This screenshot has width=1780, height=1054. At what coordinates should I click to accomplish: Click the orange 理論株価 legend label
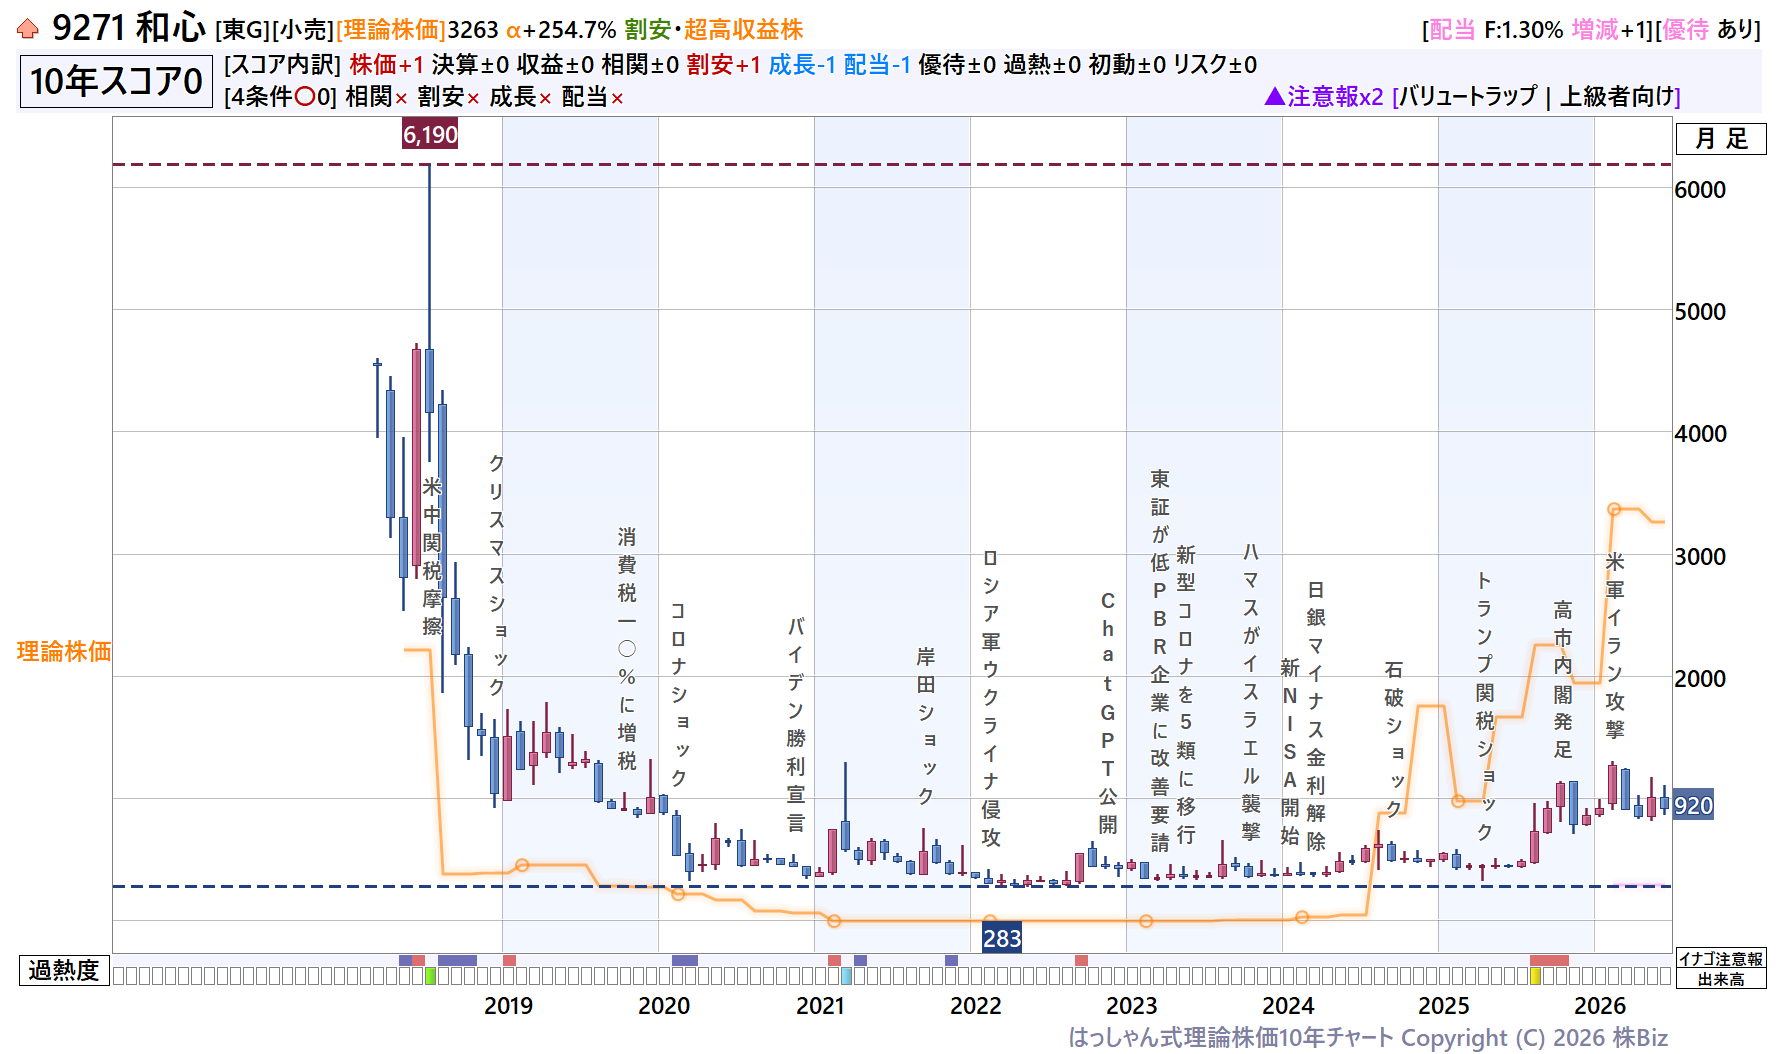click(x=64, y=651)
